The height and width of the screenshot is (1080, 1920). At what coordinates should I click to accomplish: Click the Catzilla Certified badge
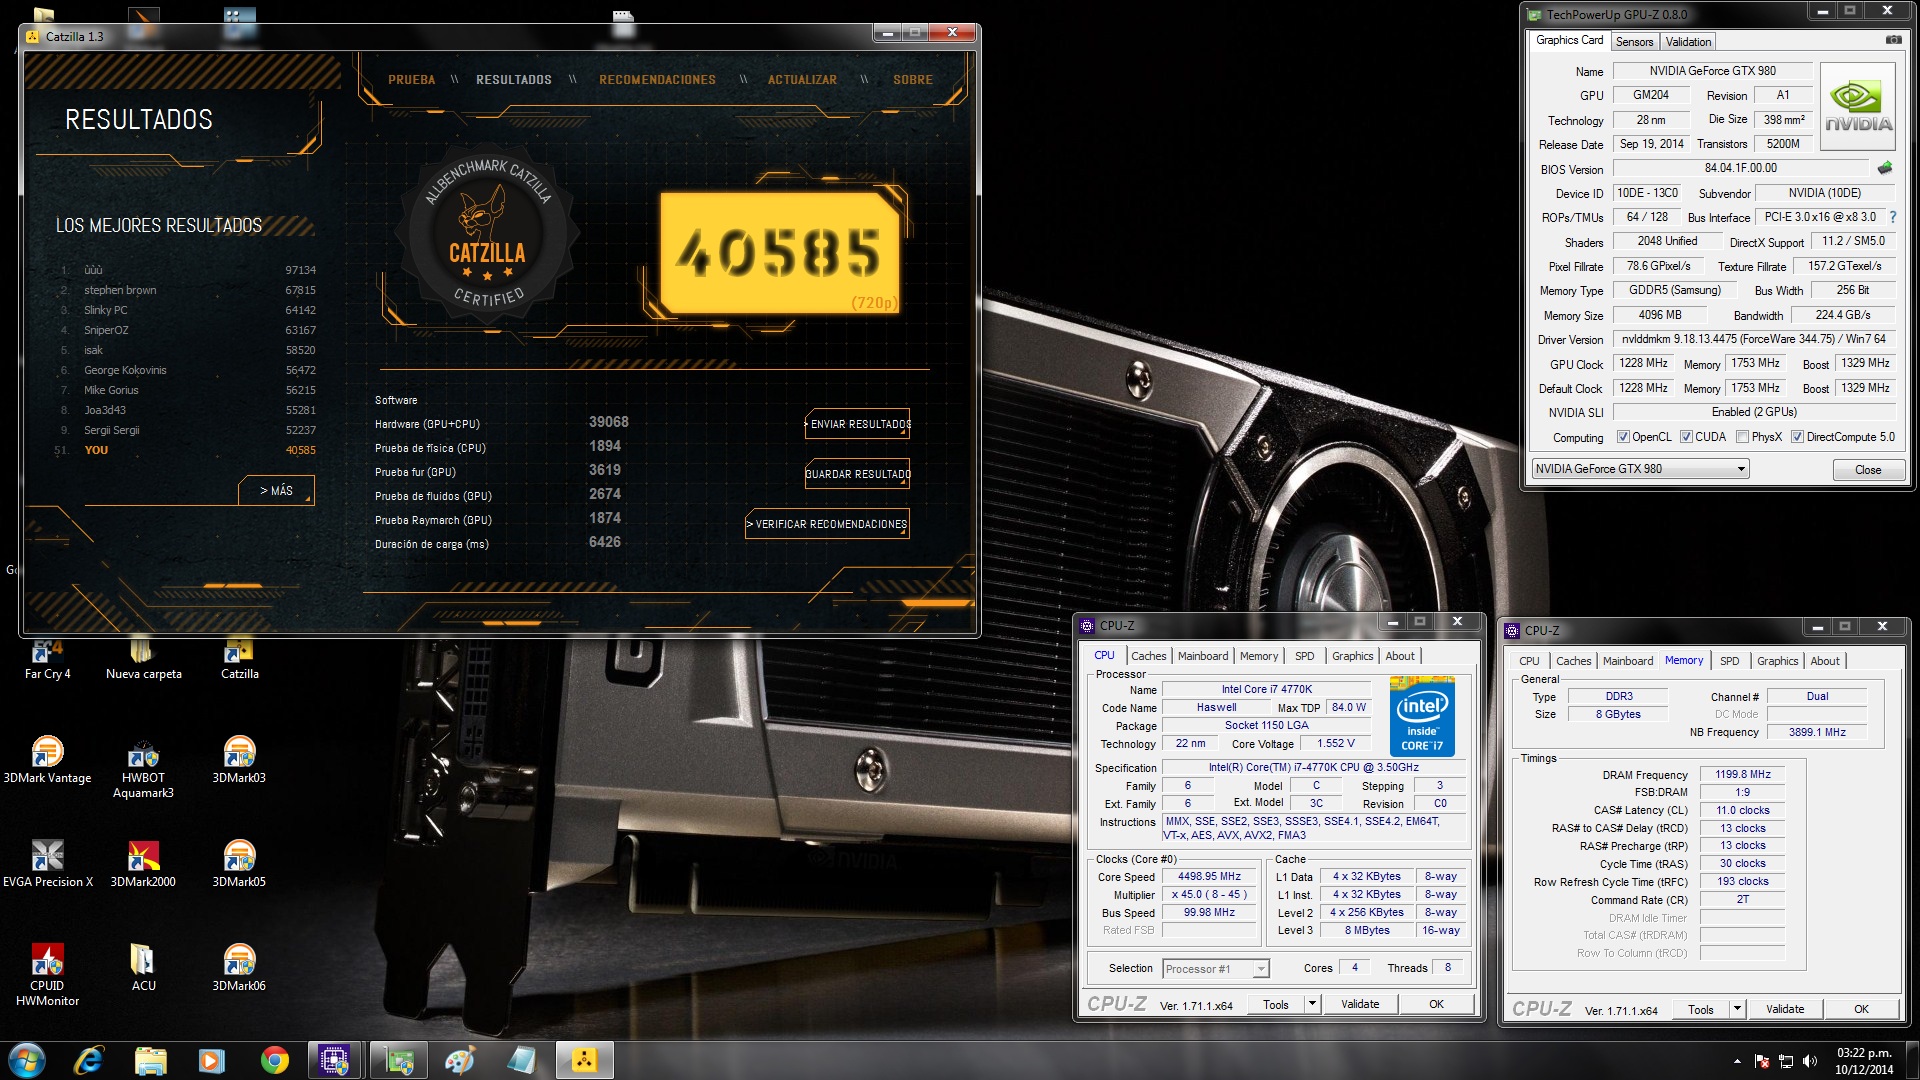coord(487,235)
